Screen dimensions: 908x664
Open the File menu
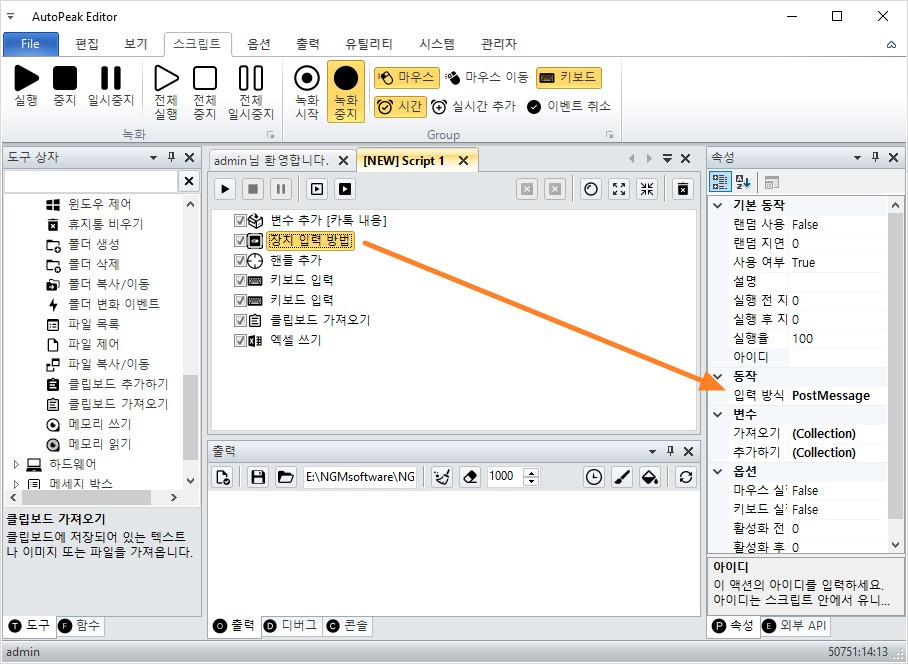coord(31,44)
